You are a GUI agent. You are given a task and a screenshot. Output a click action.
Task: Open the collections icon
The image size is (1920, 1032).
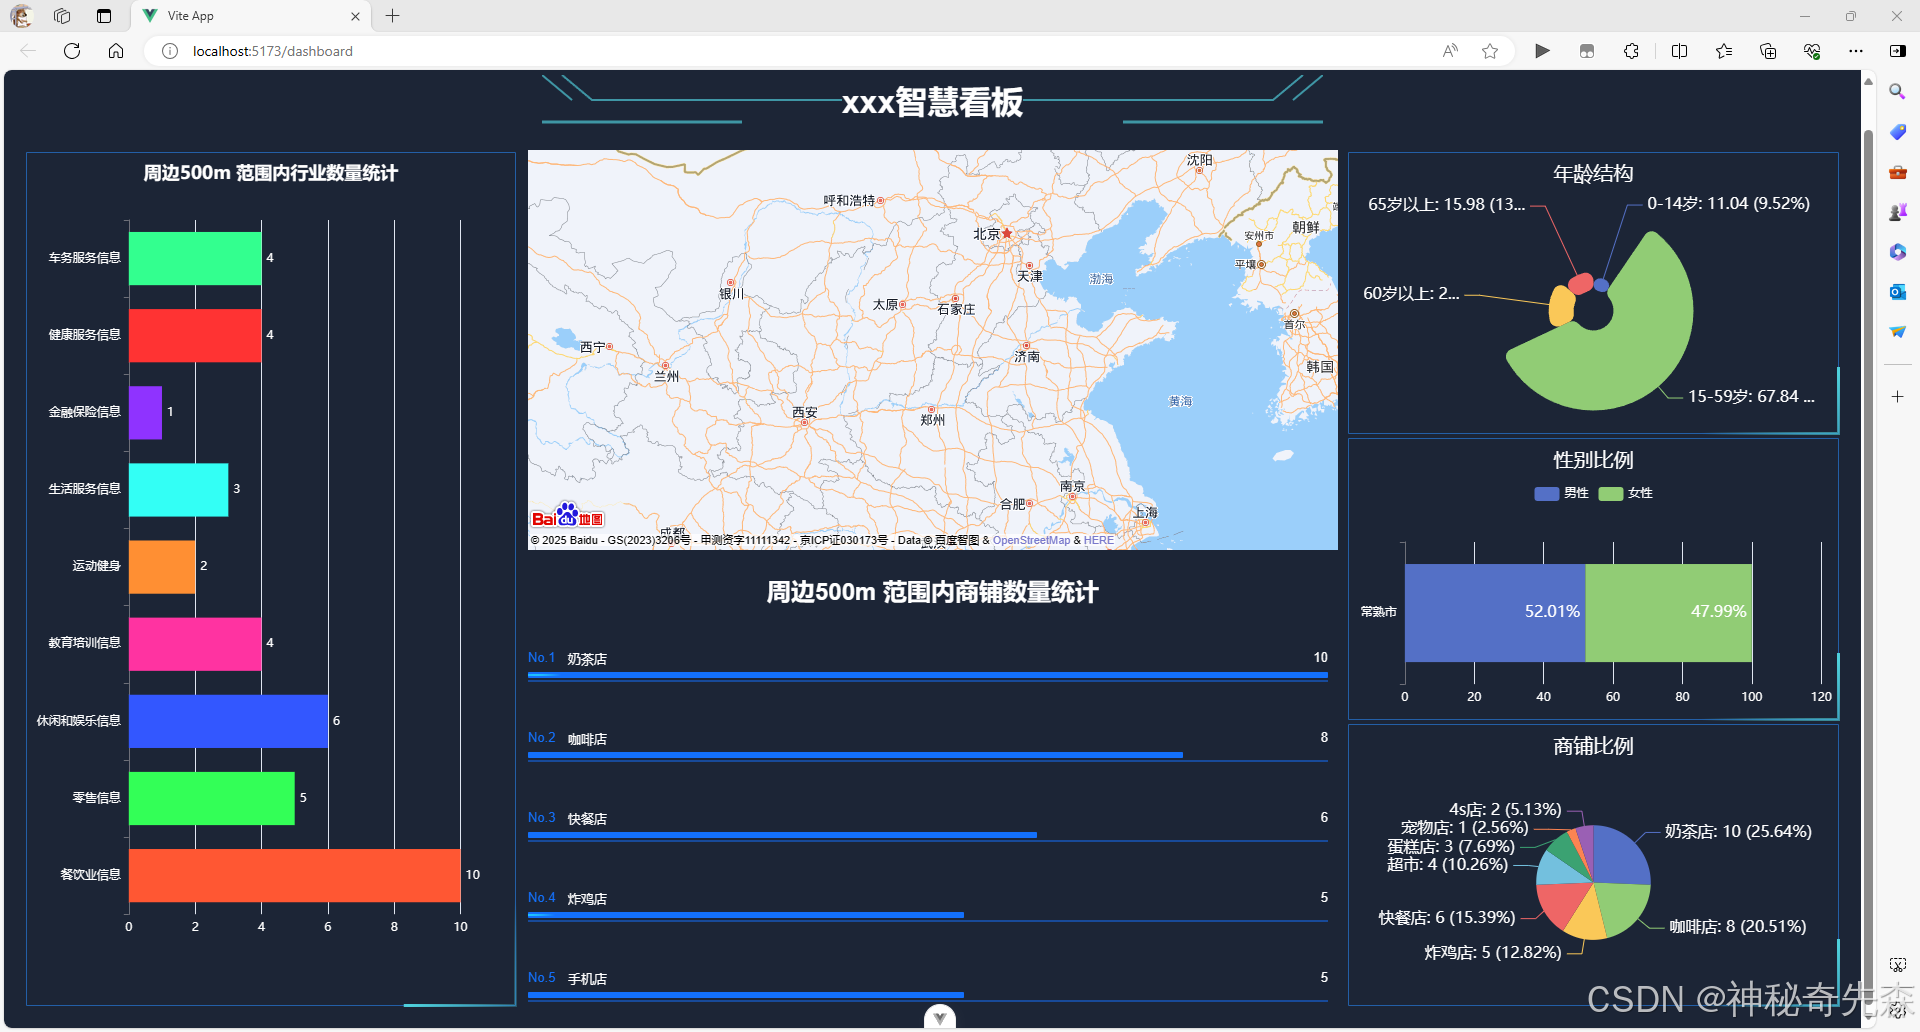(x=1768, y=51)
